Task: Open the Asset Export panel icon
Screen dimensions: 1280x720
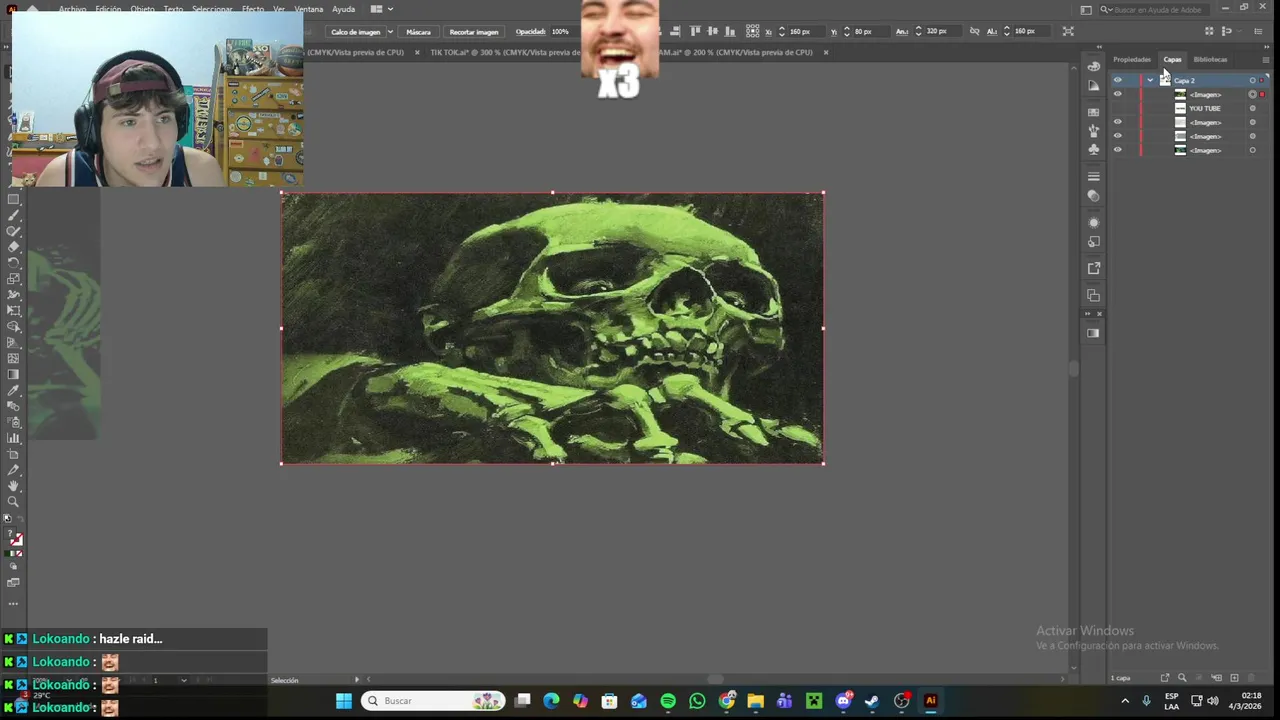Action: [x=1093, y=268]
